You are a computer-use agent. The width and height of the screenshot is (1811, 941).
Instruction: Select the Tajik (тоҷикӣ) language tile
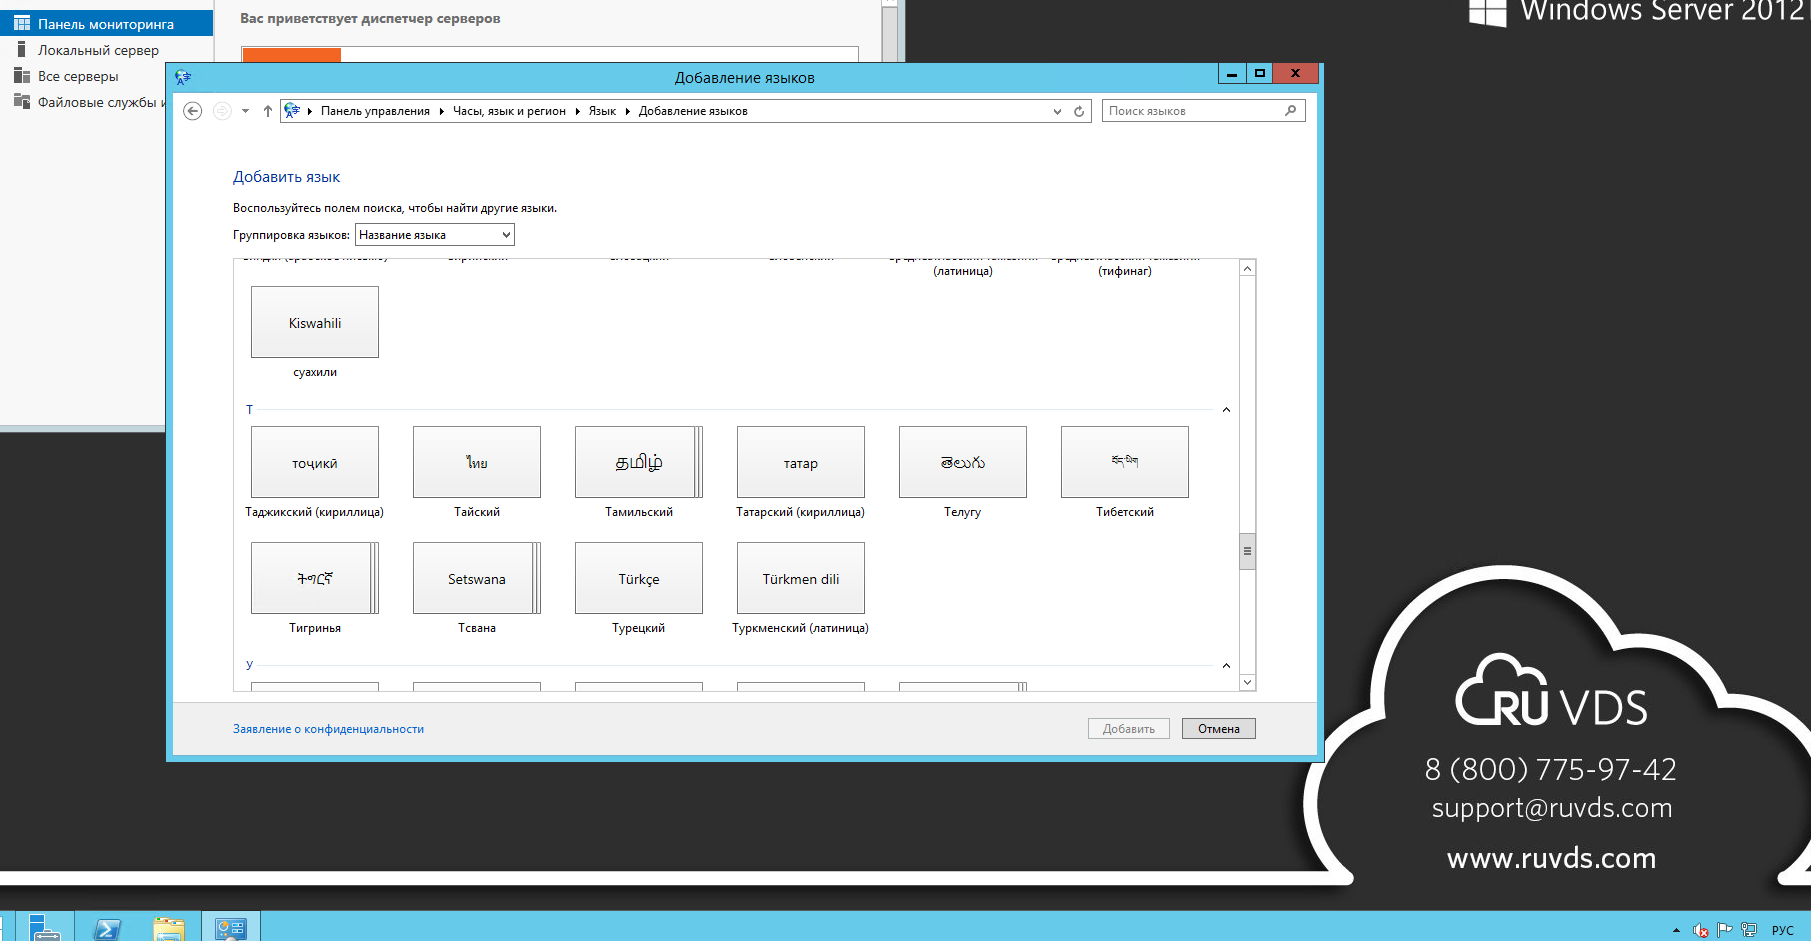click(x=315, y=462)
